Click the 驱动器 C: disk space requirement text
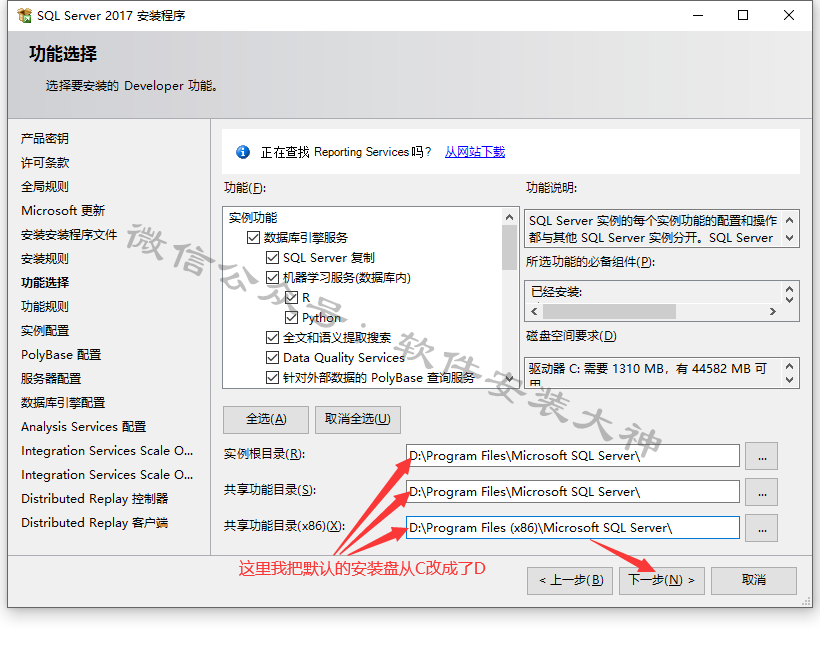 pos(647,369)
